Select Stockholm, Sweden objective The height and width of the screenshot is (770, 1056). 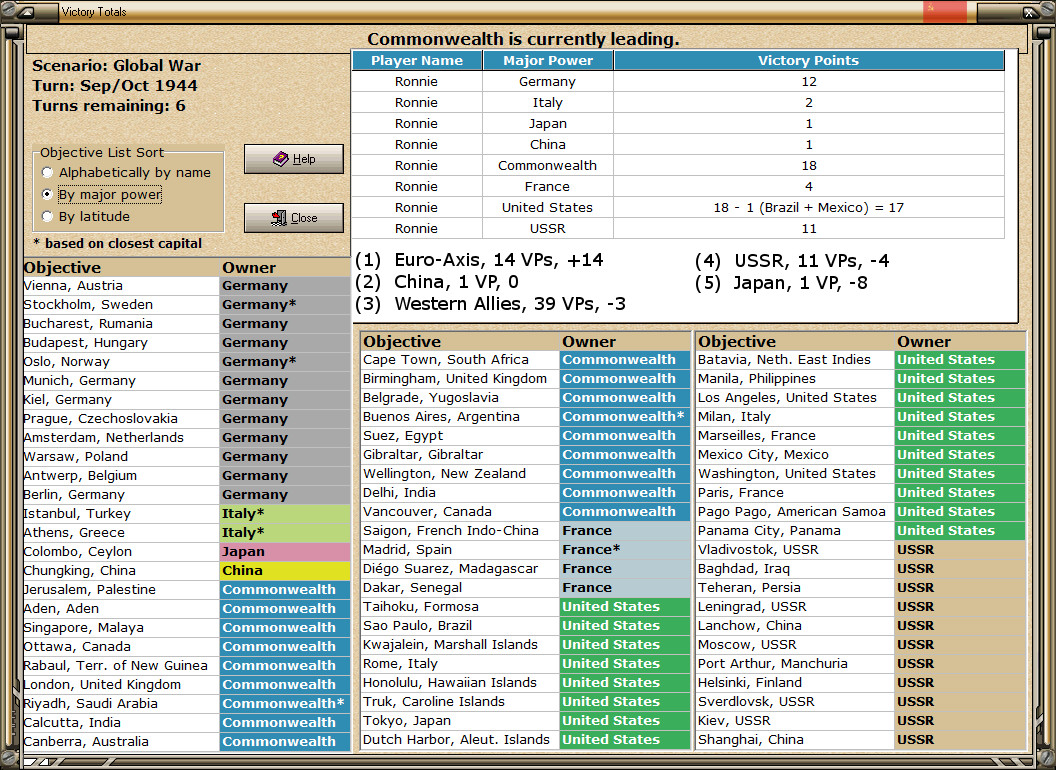pyautogui.click(x=121, y=304)
